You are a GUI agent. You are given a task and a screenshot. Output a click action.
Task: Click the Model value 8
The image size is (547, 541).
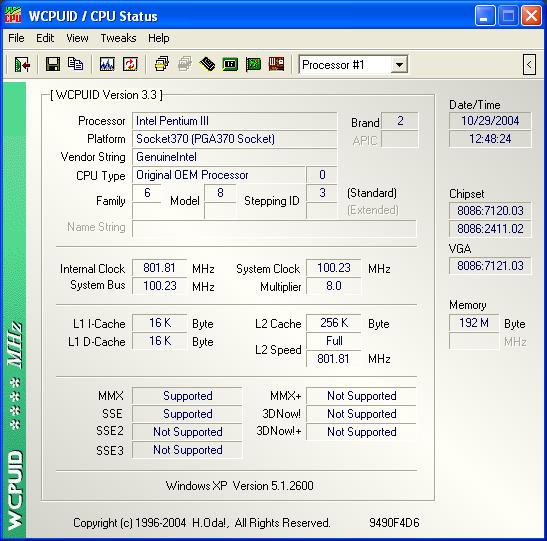[x=220, y=193]
